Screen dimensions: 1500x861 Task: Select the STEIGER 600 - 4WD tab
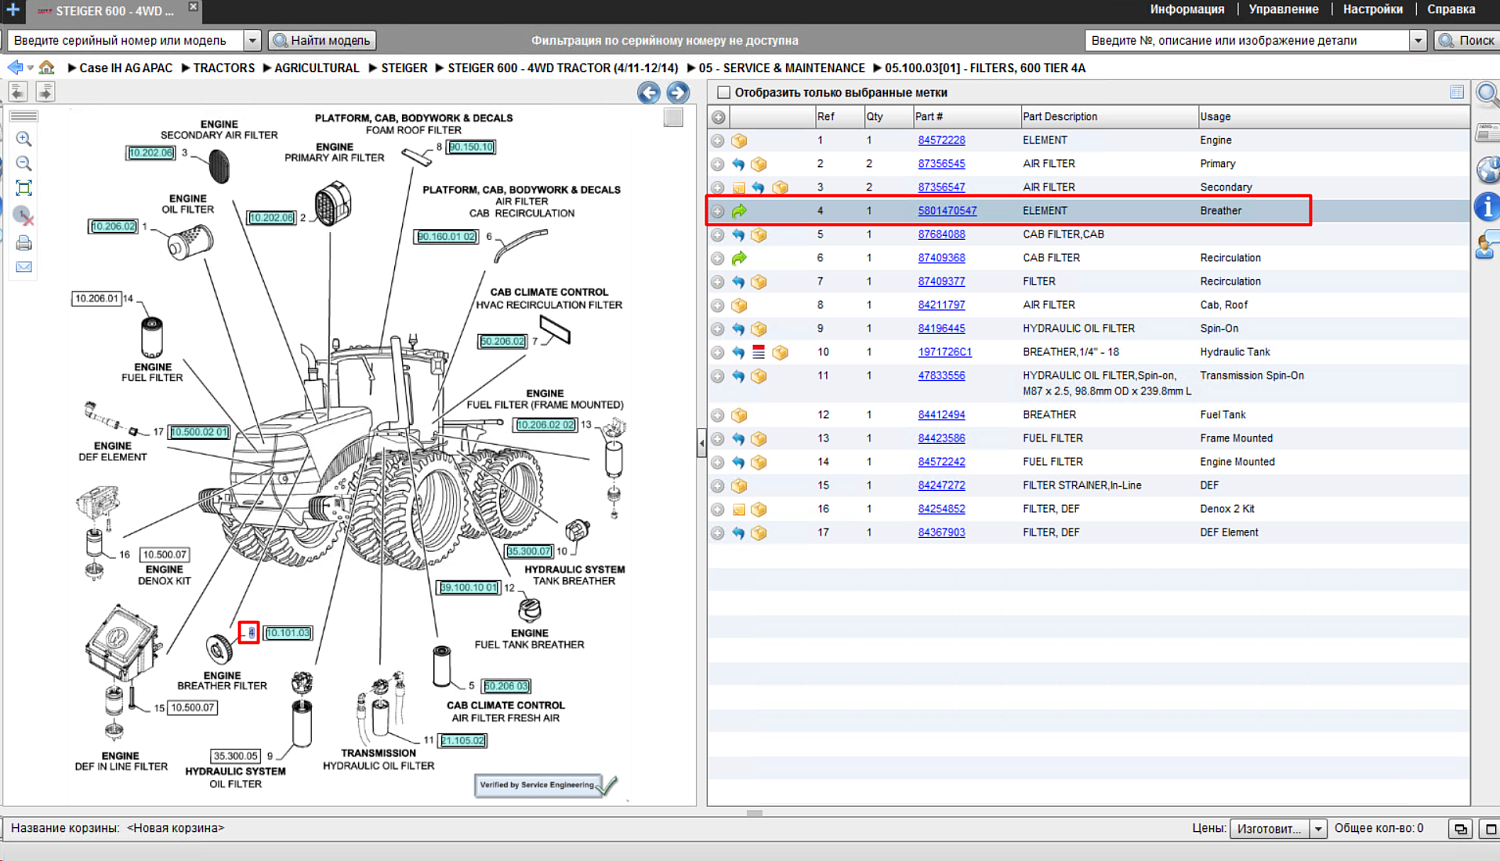pos(114,11)
